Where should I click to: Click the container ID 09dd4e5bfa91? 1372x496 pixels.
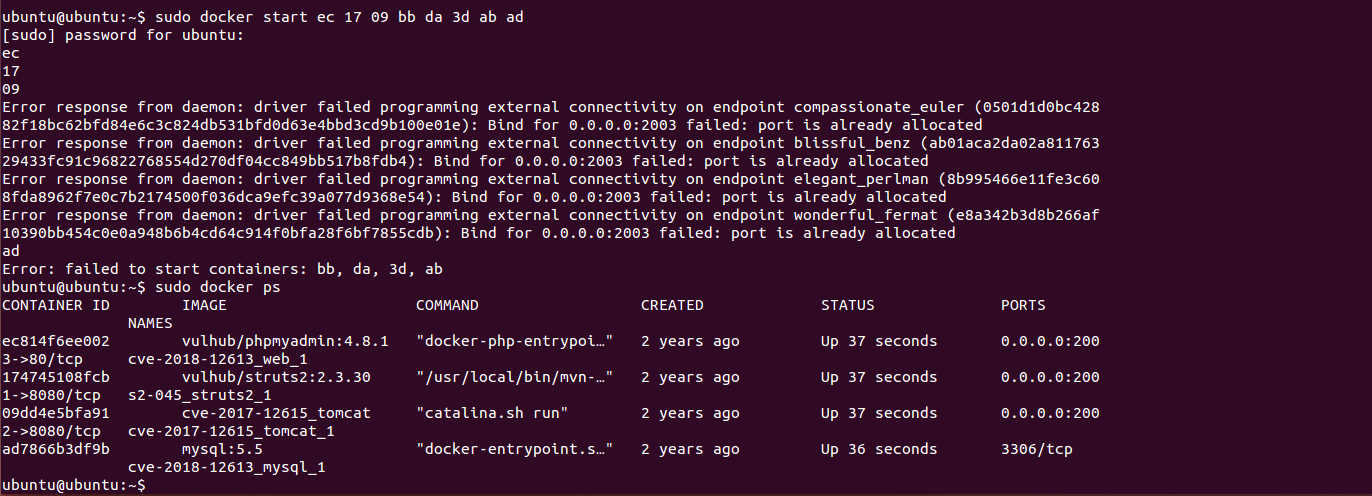click(56, 414)
